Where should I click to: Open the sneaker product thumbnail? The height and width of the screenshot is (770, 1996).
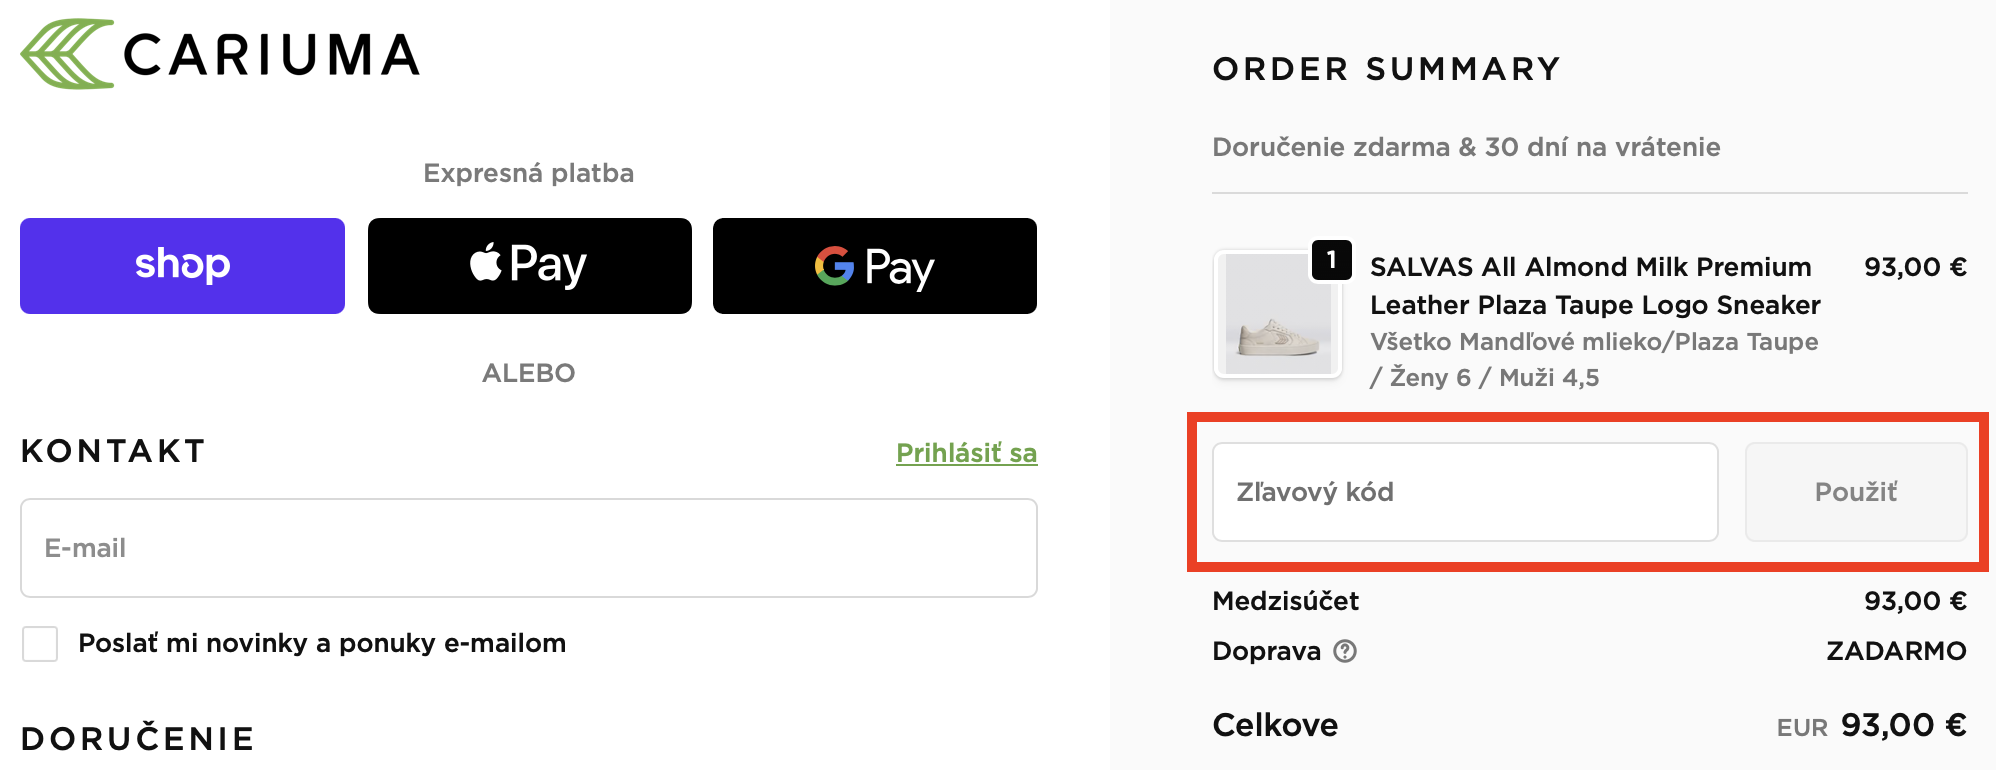pyautogui.click(x=1278, y=314)
